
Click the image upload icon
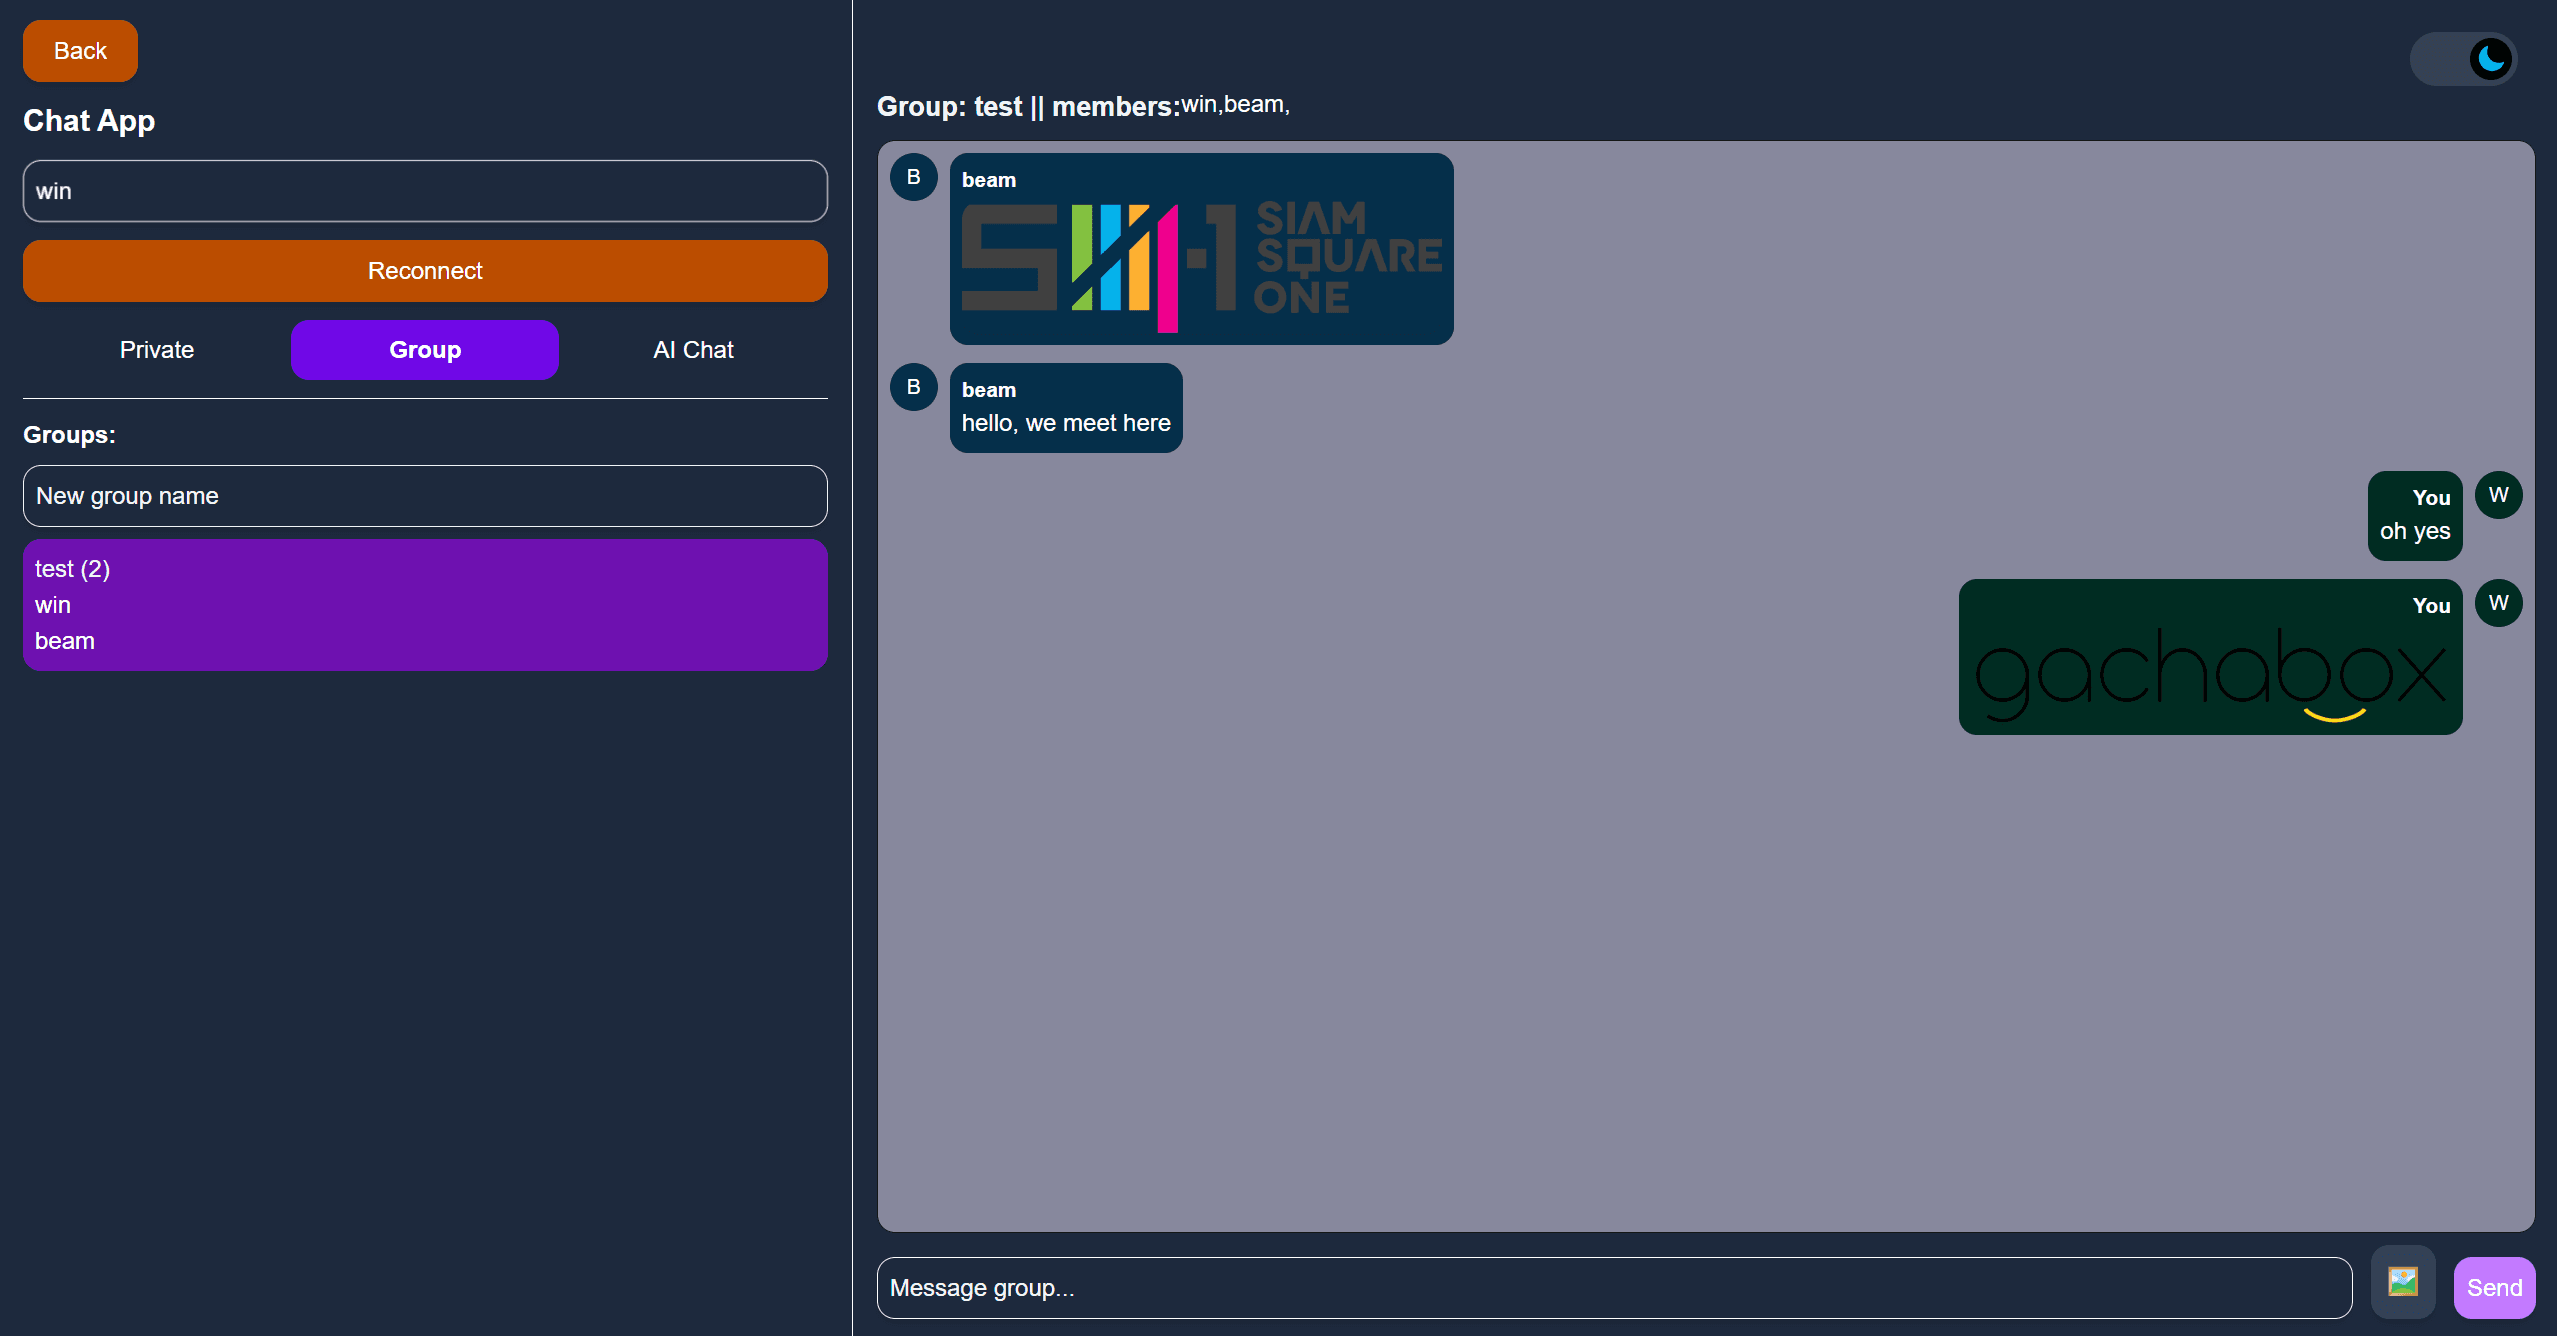pos(2402,1282)
